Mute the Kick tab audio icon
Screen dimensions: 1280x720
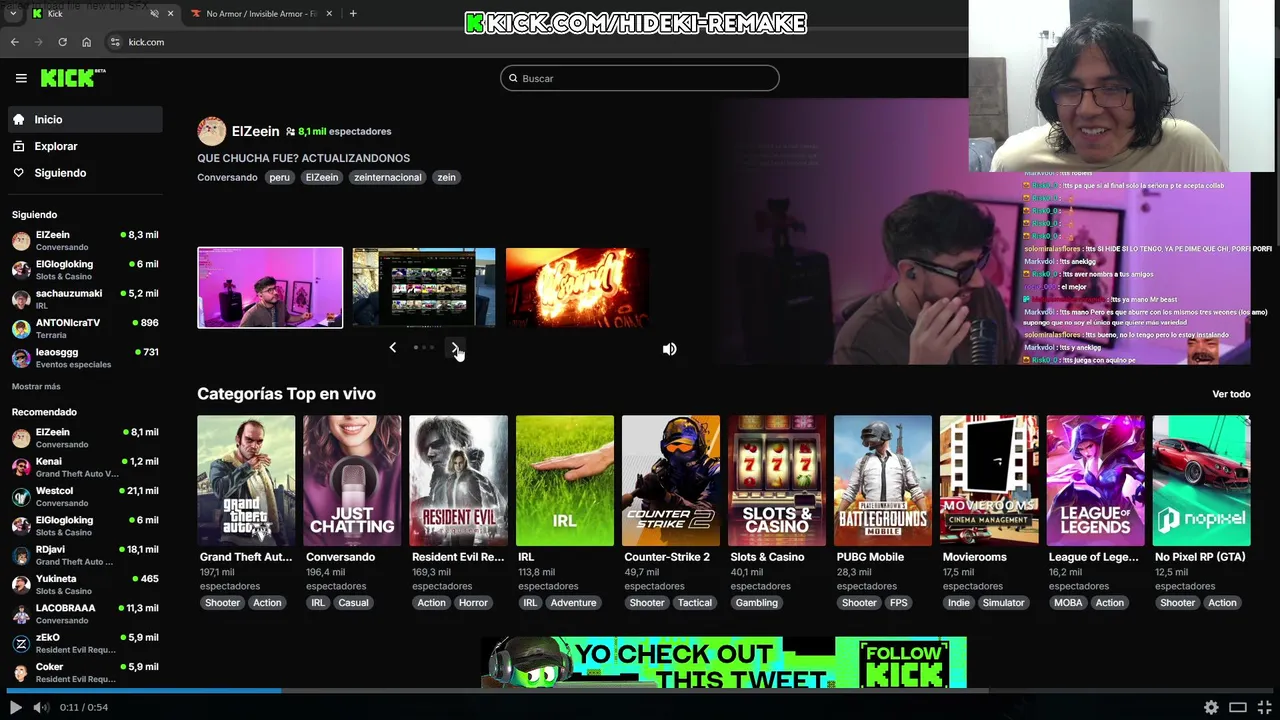[x=154, y=14]
